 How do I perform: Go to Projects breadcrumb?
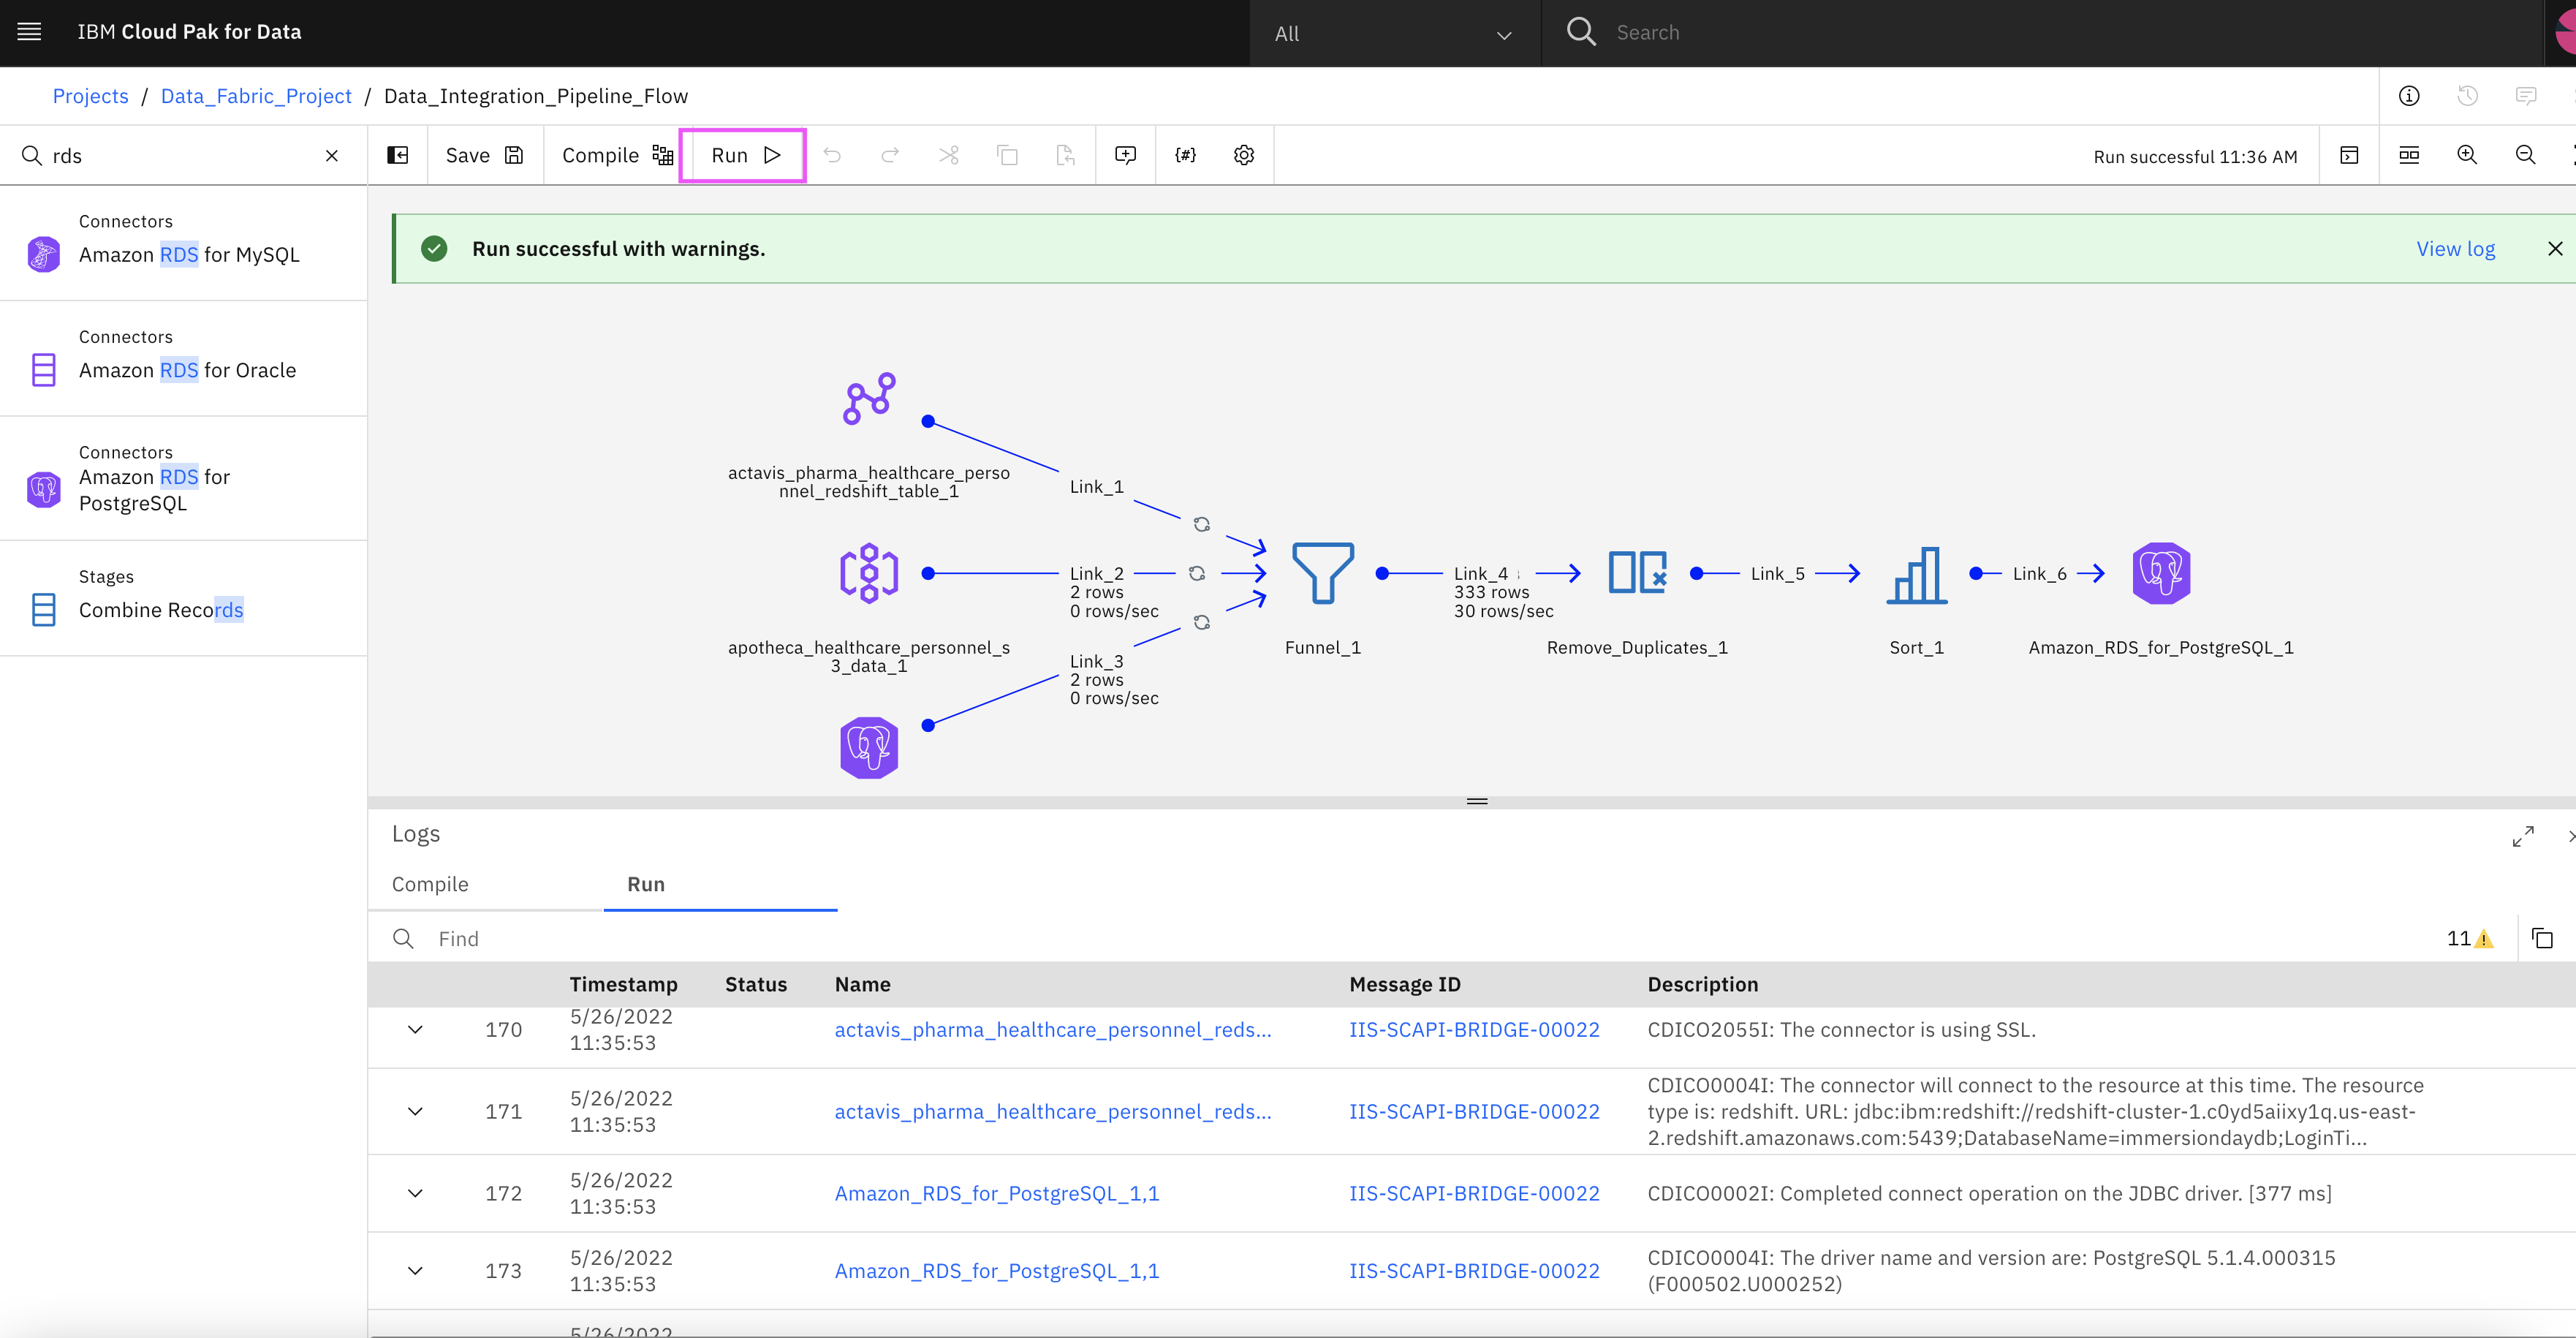point(90,96)
